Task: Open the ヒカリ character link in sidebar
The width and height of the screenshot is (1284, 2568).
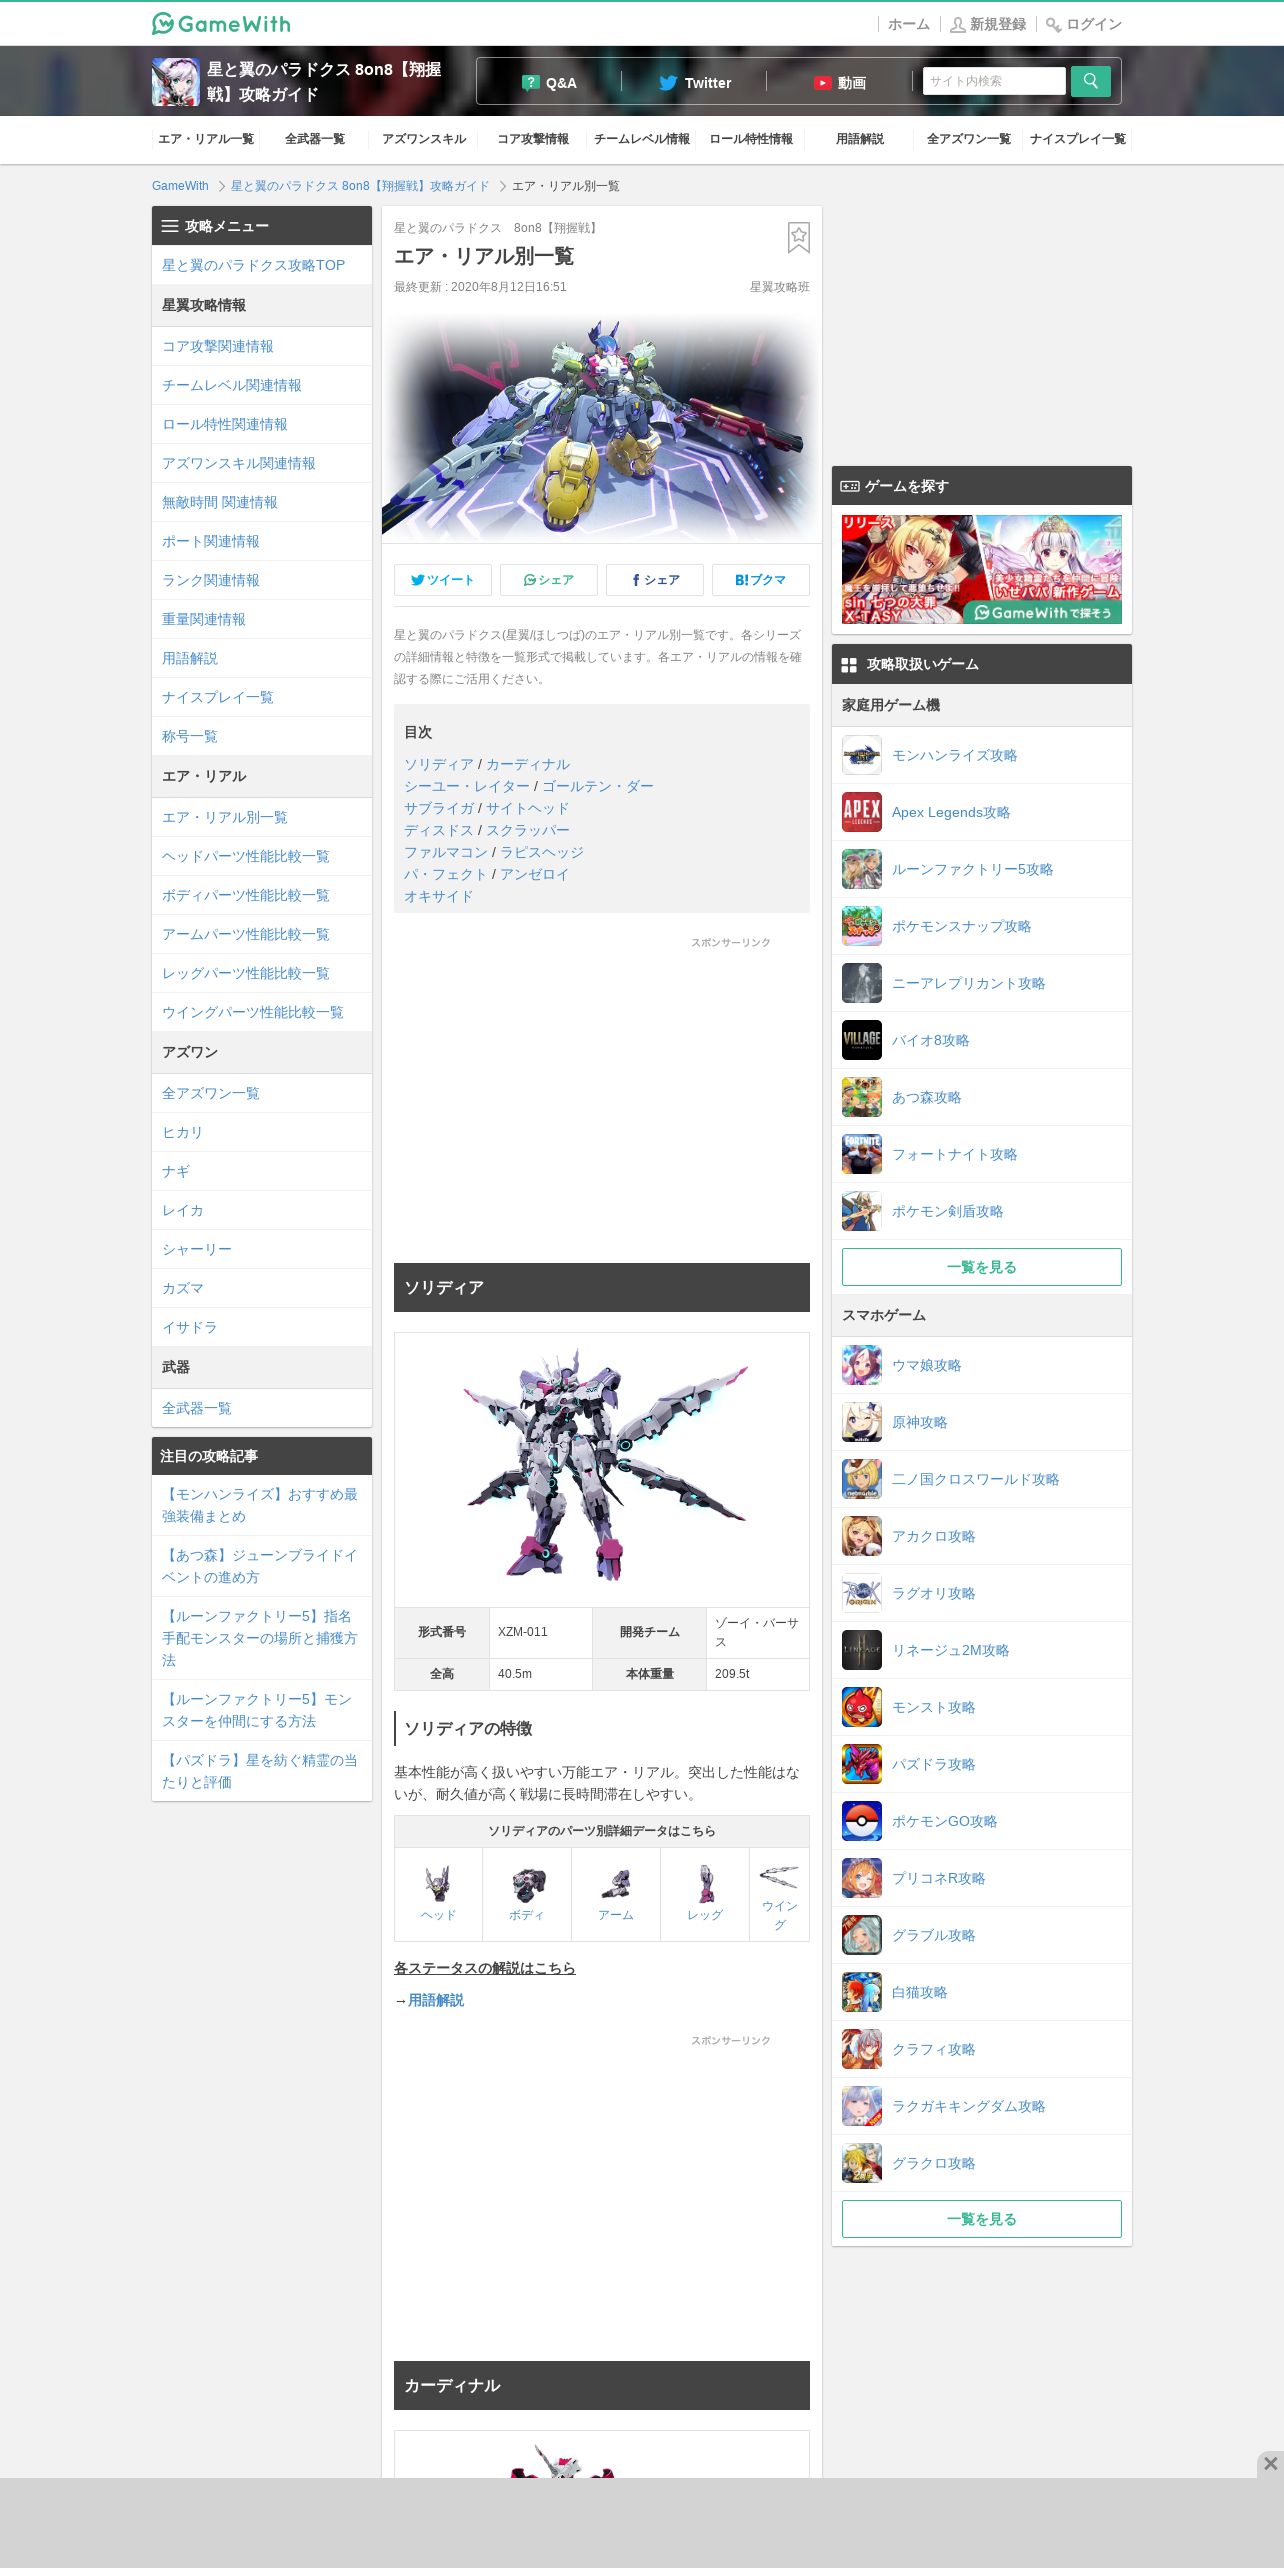Action: [262, 1132]
